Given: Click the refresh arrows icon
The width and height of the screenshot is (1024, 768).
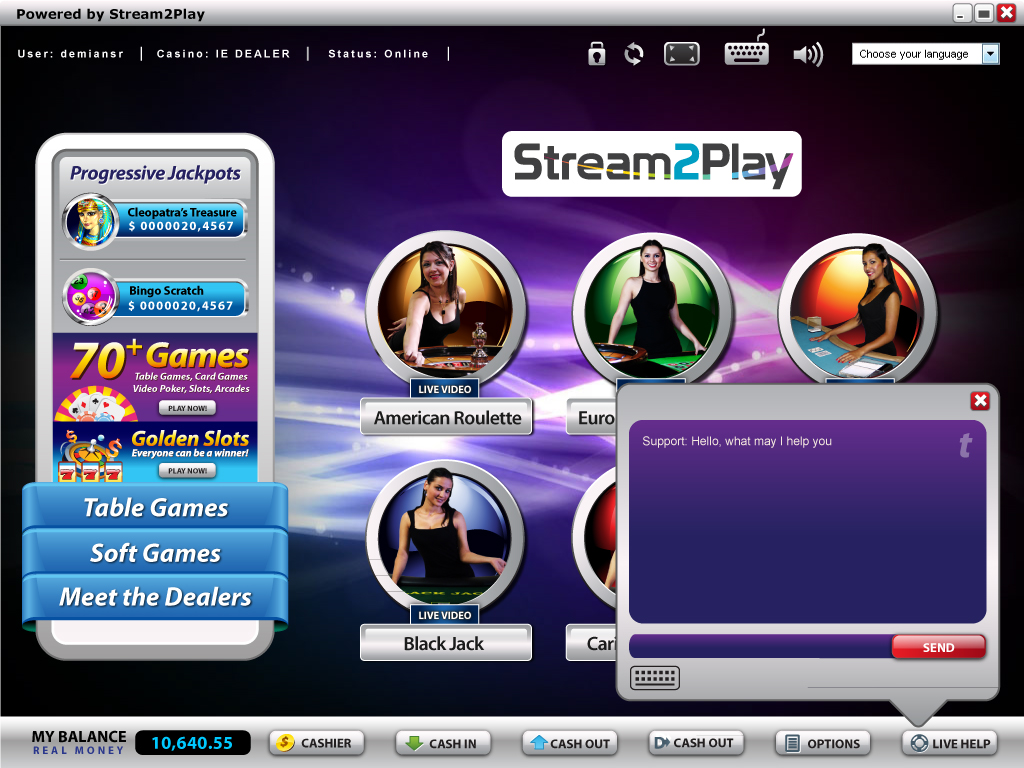Looking at the screenshot, I should 633,54.
